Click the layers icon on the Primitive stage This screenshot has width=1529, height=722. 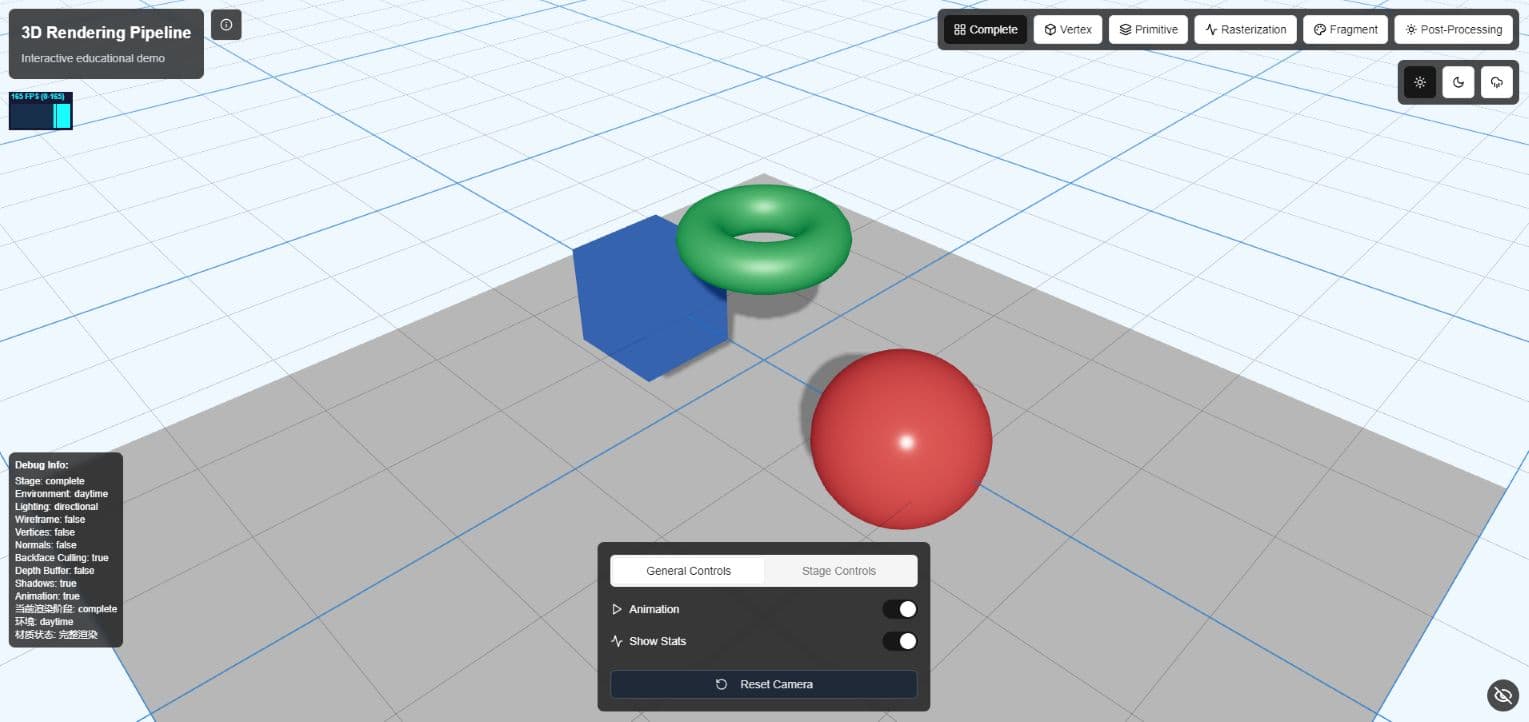[x=1123, y=29]
